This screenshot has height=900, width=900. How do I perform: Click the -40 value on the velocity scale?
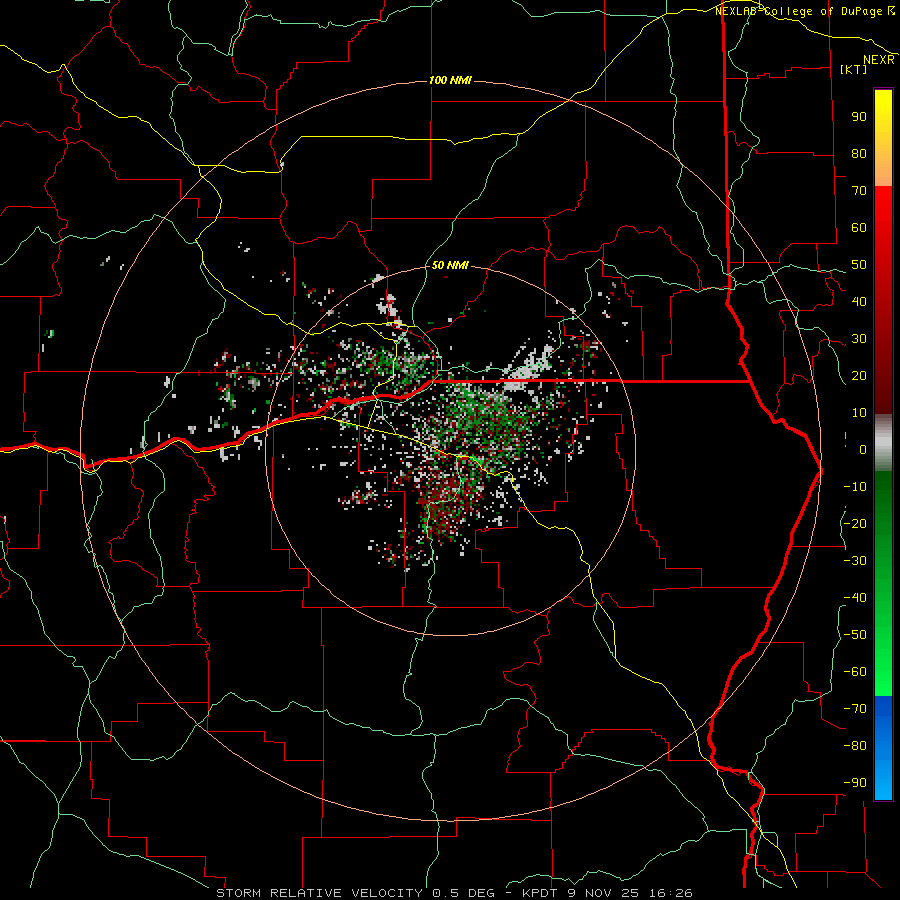tap(855, 598)
